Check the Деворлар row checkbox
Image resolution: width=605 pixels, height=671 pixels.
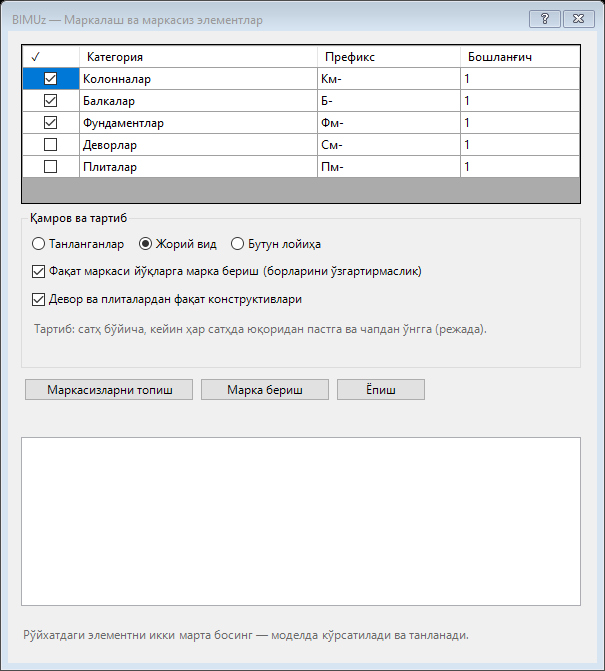click(50, 145)
